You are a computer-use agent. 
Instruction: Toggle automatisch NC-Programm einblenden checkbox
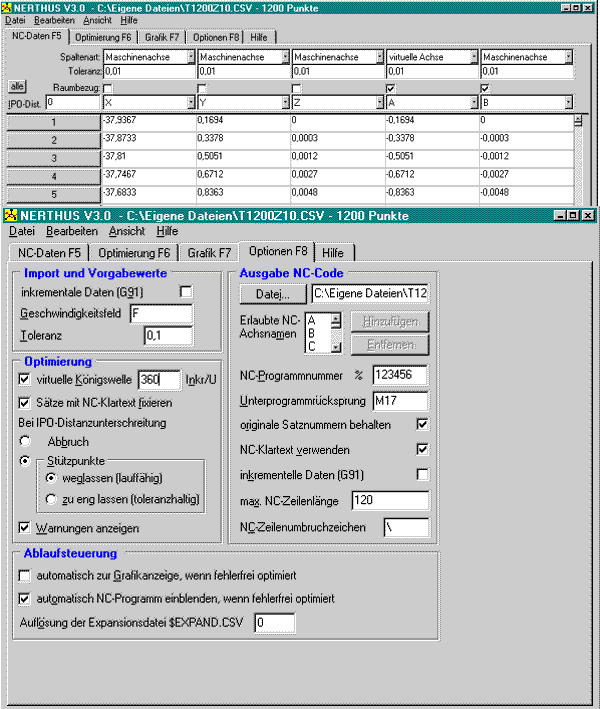[x=24, y=599]
